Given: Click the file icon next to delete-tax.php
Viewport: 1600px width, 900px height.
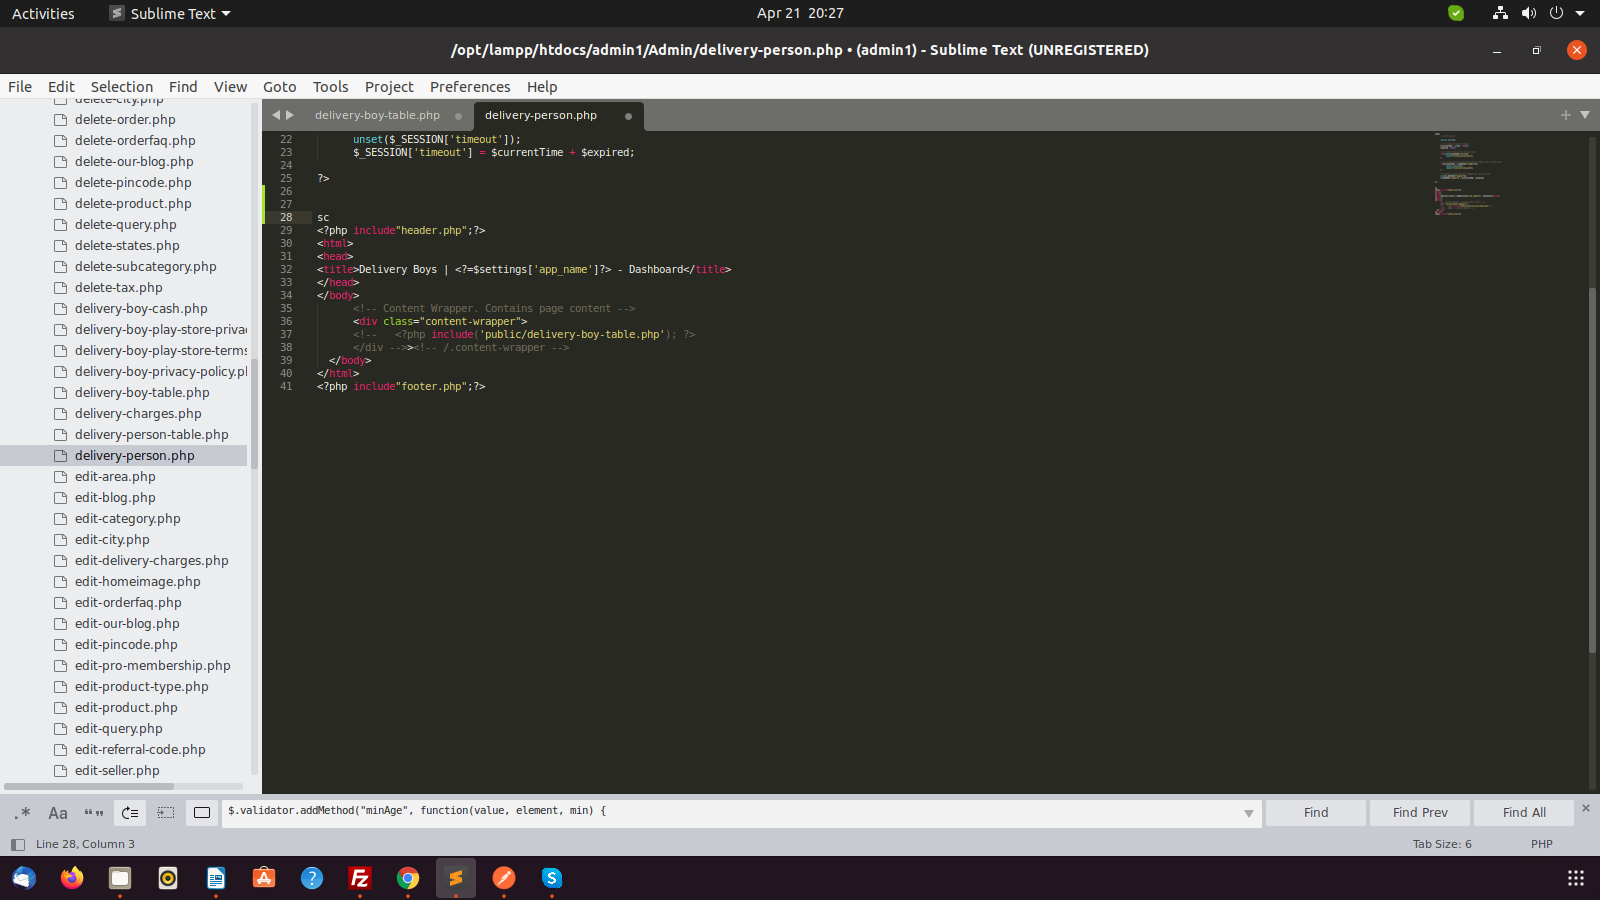Looking at the screenshot, I should [x=60, y=287].
